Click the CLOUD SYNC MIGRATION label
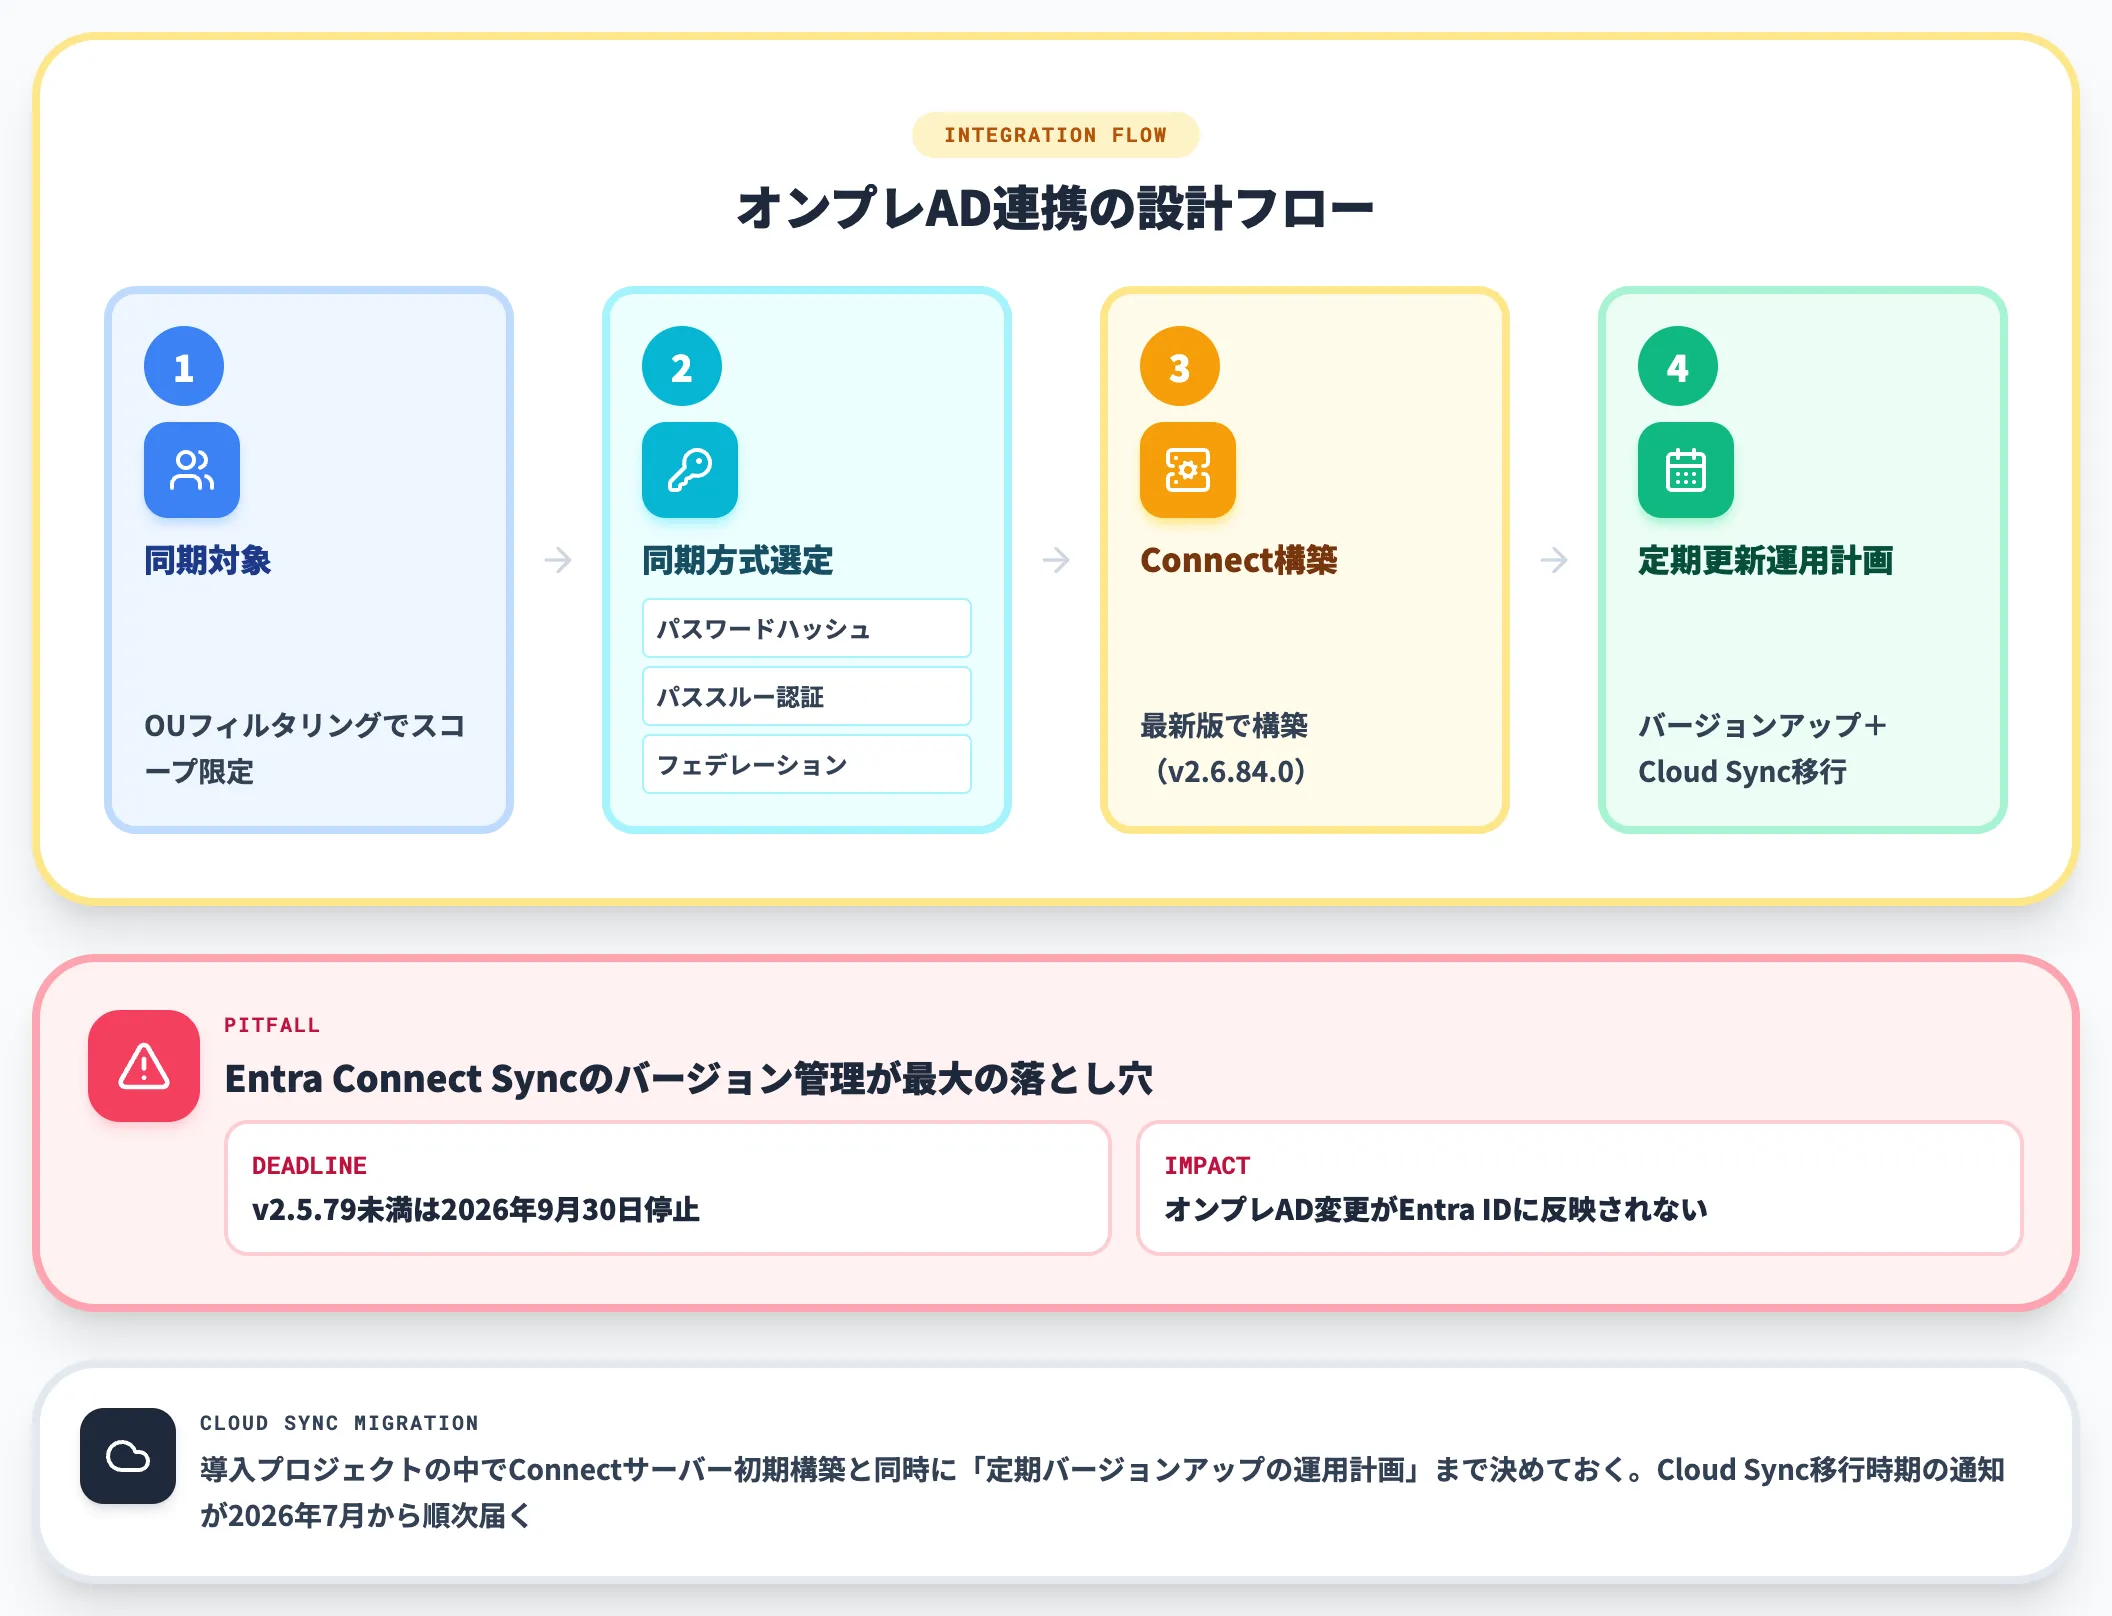The image size is (2112, 1616). (x=339, y=1423)
